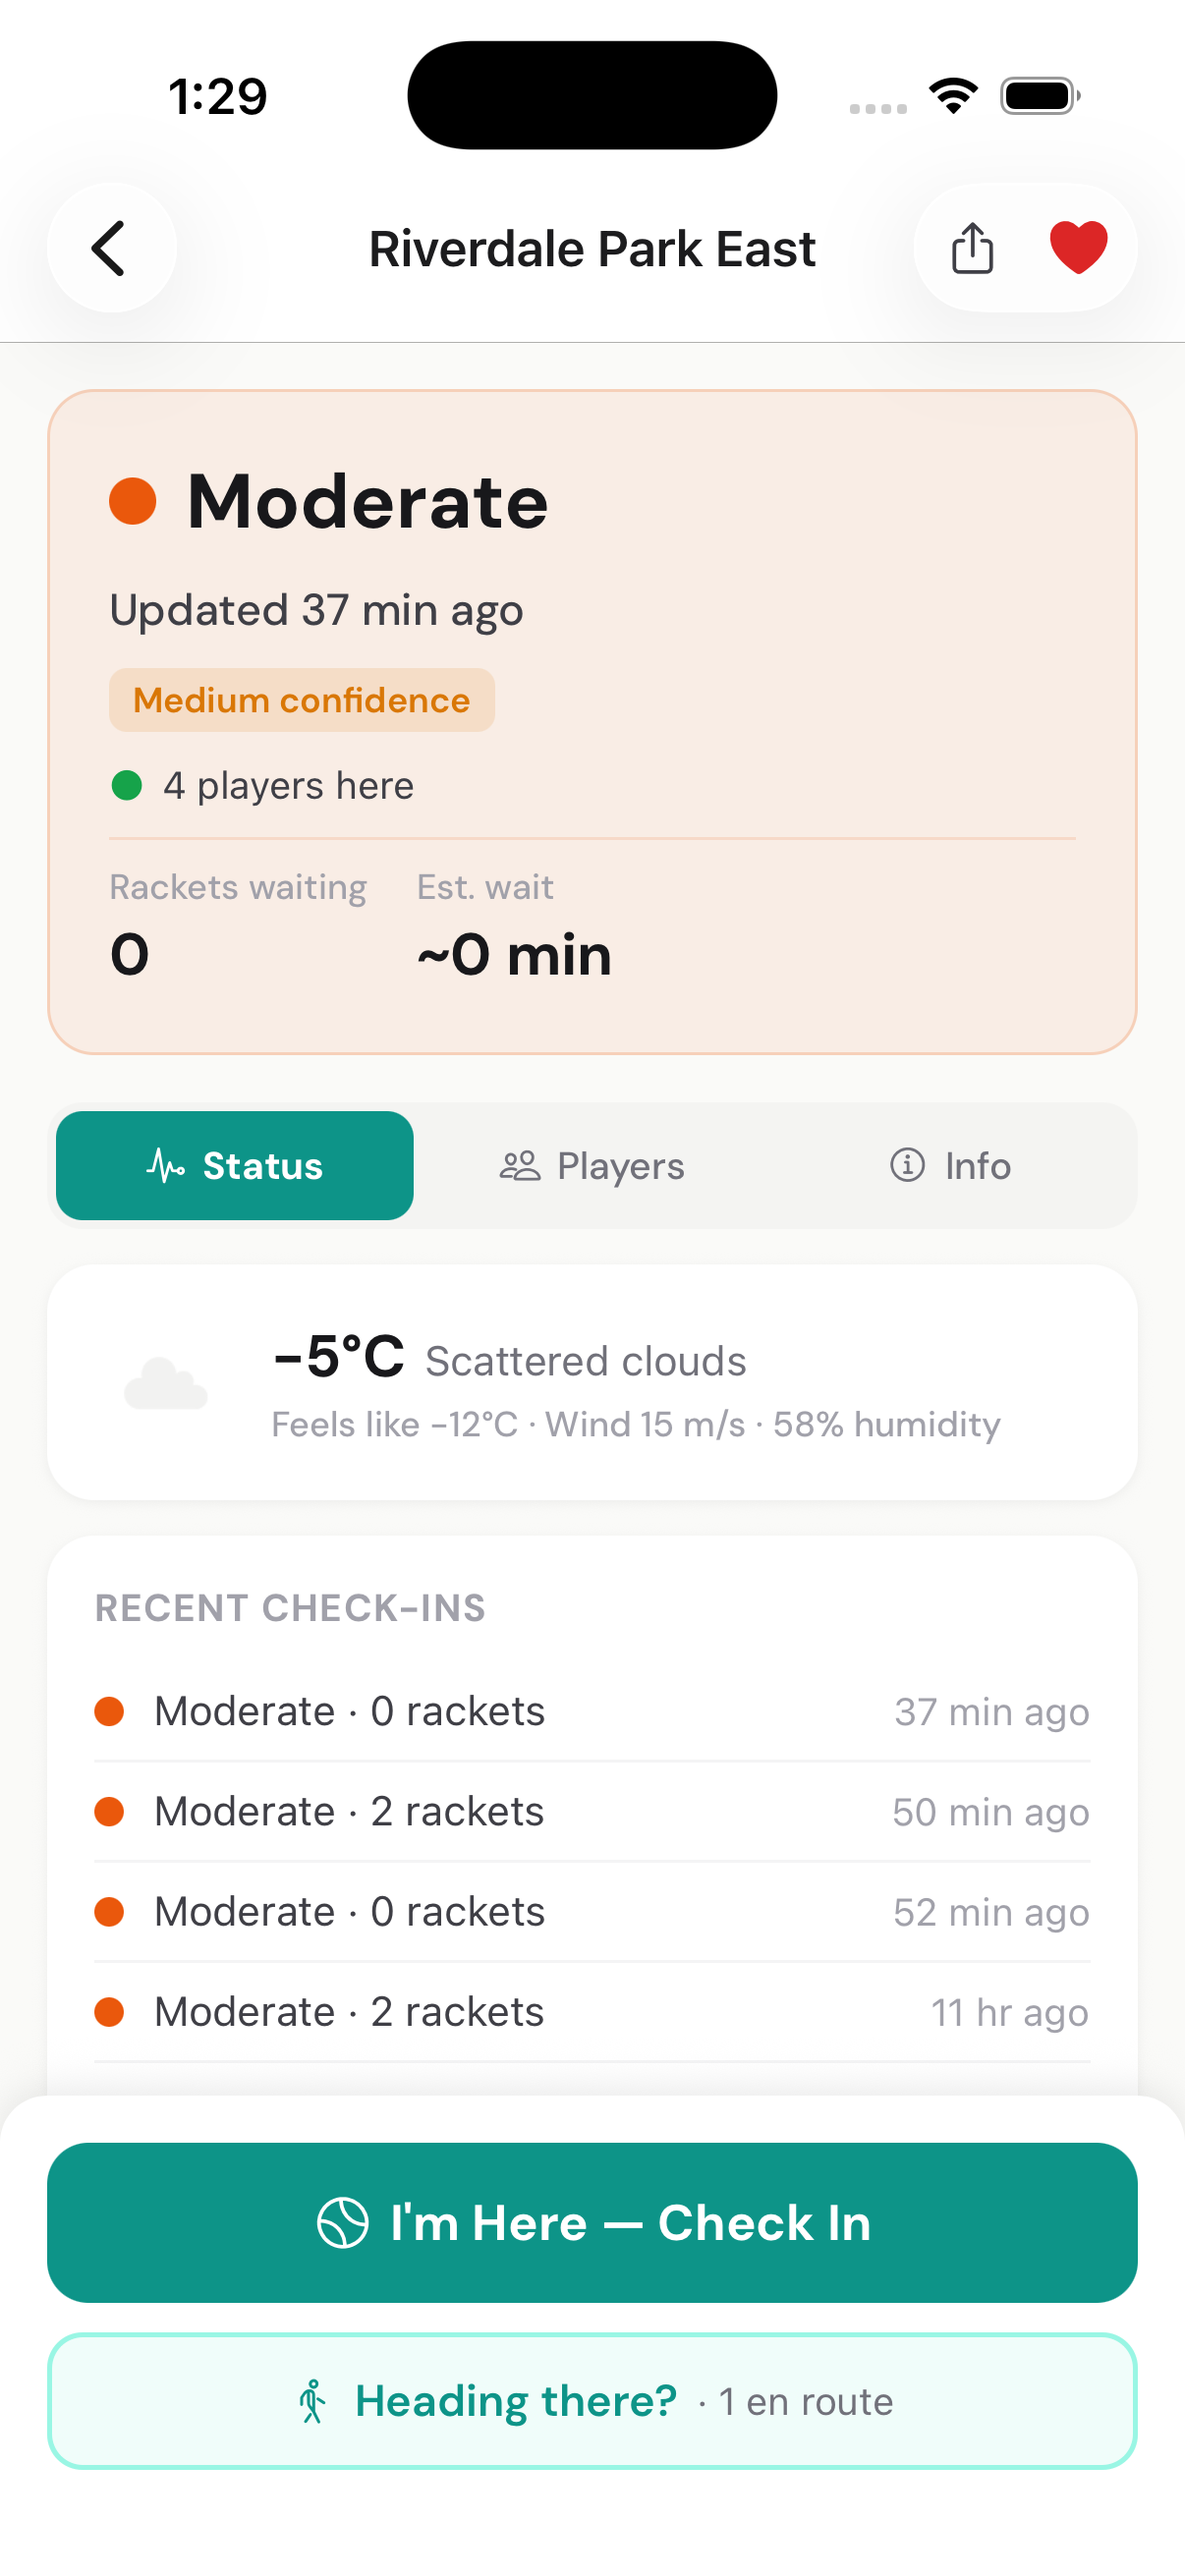Tap the back chevron button
The height and width of the screenshot is (2576, 1185).
111,248
